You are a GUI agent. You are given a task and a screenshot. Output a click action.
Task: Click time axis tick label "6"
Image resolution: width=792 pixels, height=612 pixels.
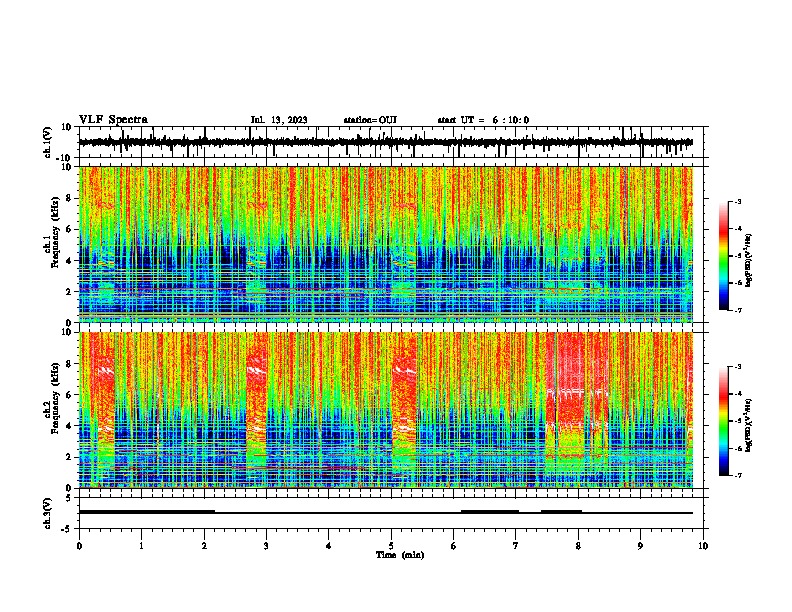tap(454, 546)
